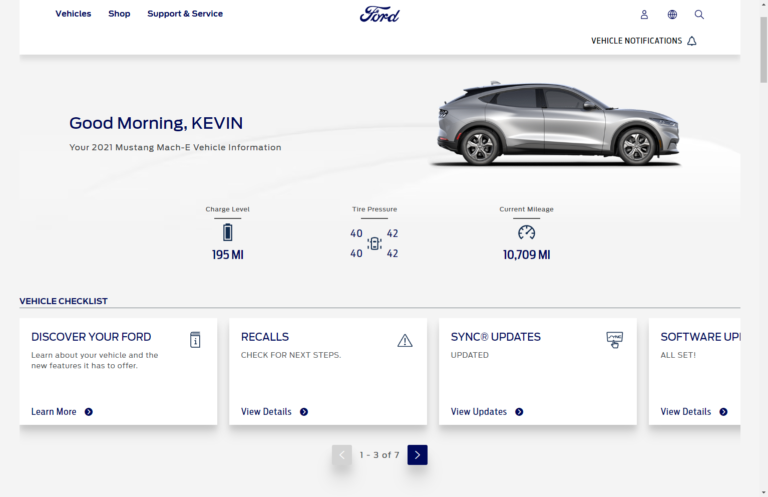
Task: Click the Mustang Mach-E vehicle image
Action: tap(558, 123)
